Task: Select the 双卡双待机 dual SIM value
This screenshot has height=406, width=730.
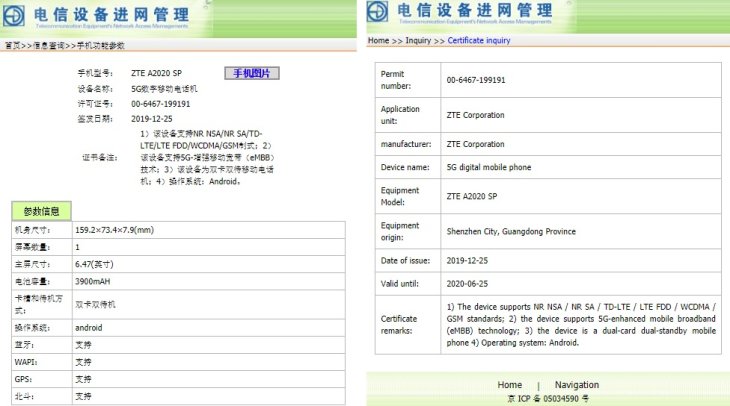Action: pyautogui.click(x=95, y=304)
